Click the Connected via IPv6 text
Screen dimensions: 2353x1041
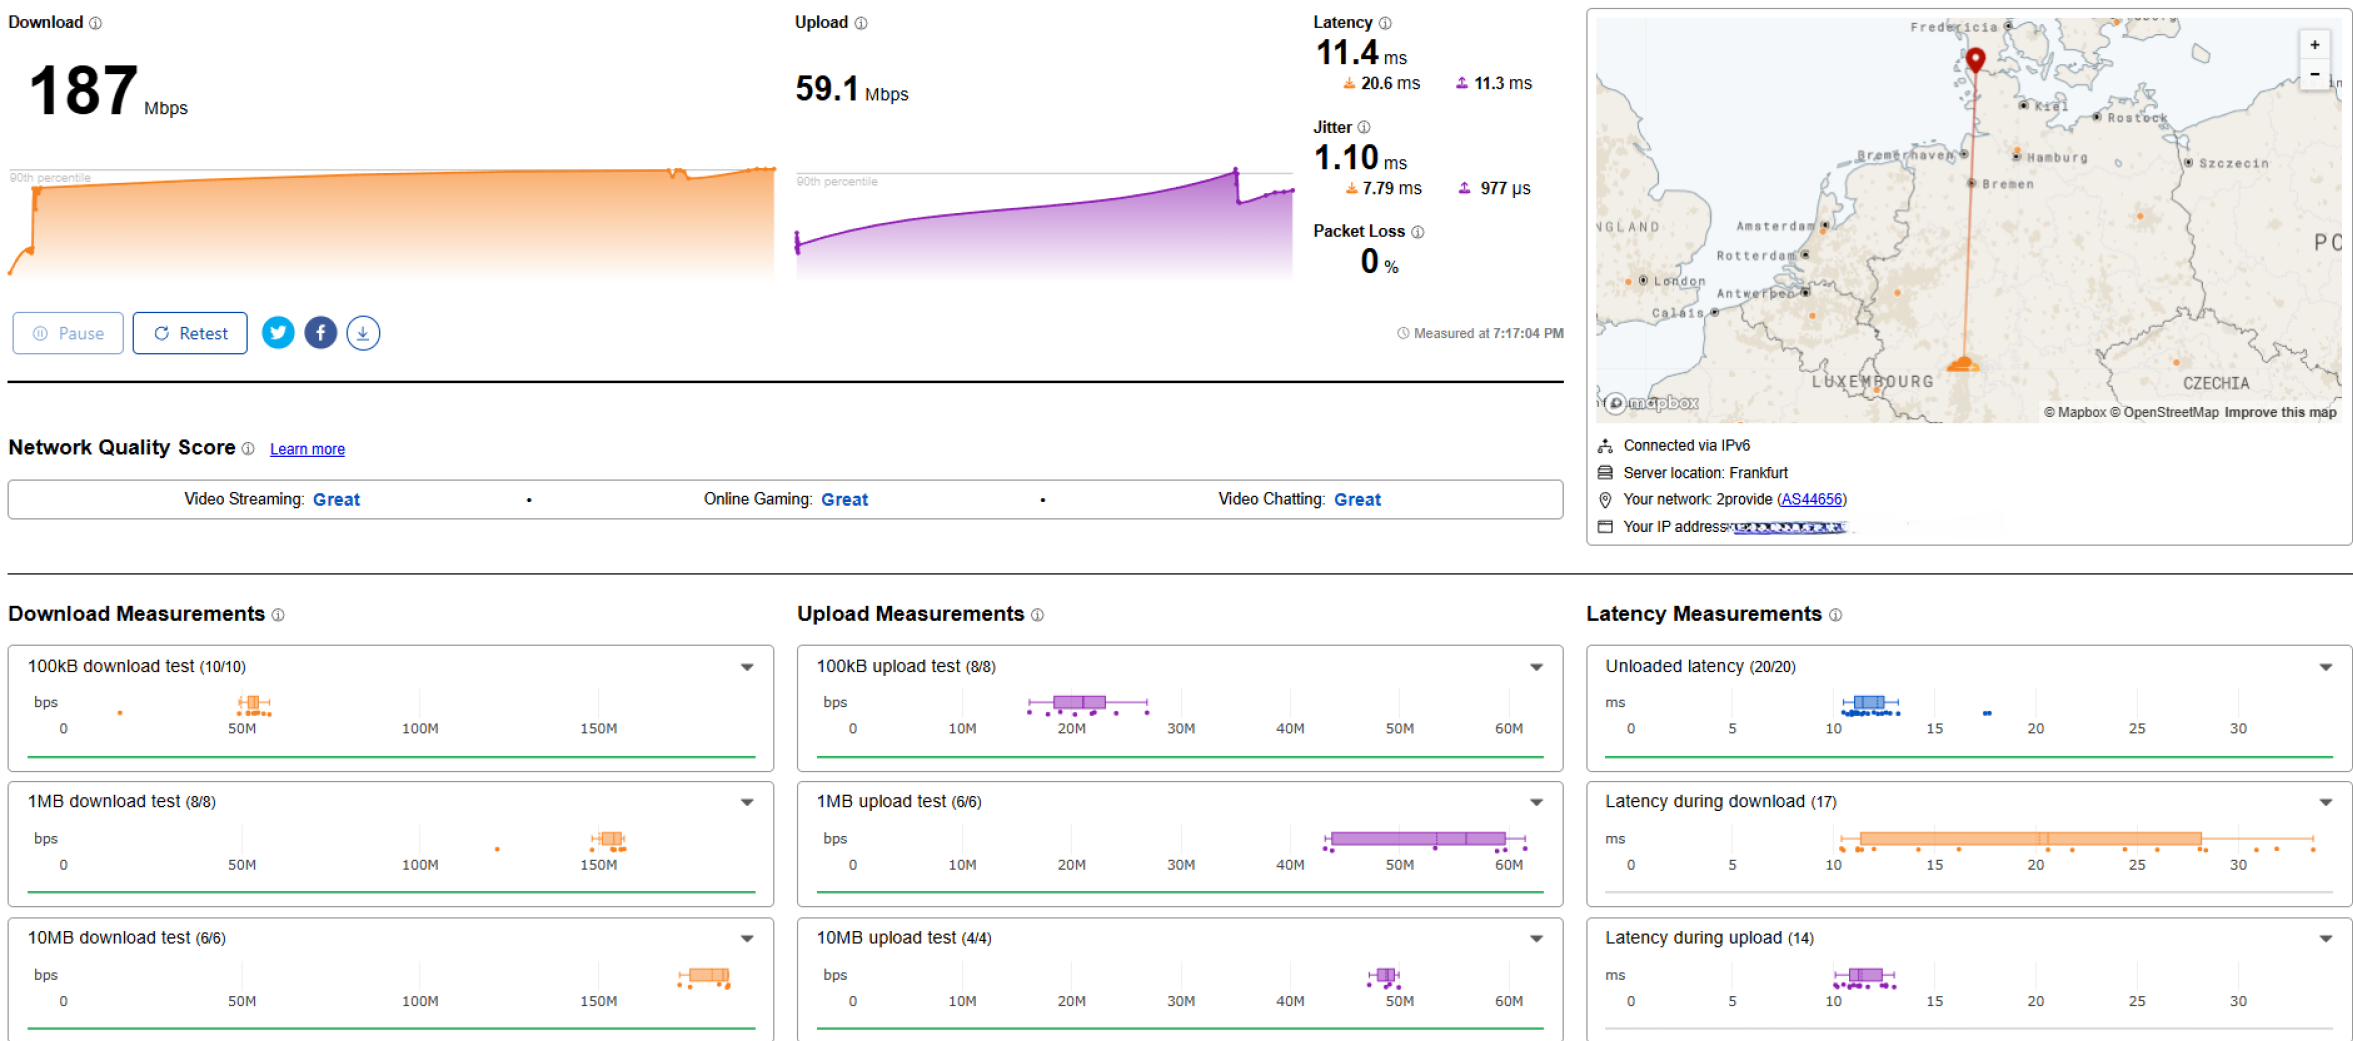point(1686,446)
